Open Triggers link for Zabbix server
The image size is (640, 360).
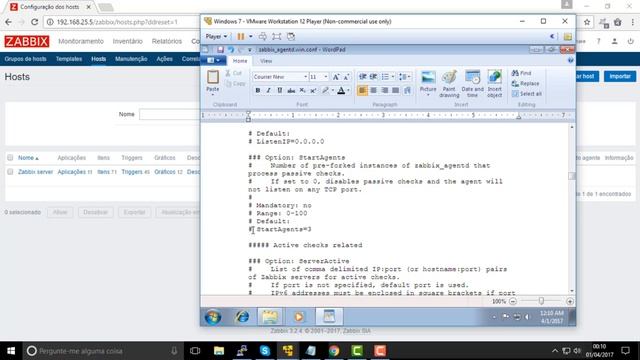[x=132, y=172]
